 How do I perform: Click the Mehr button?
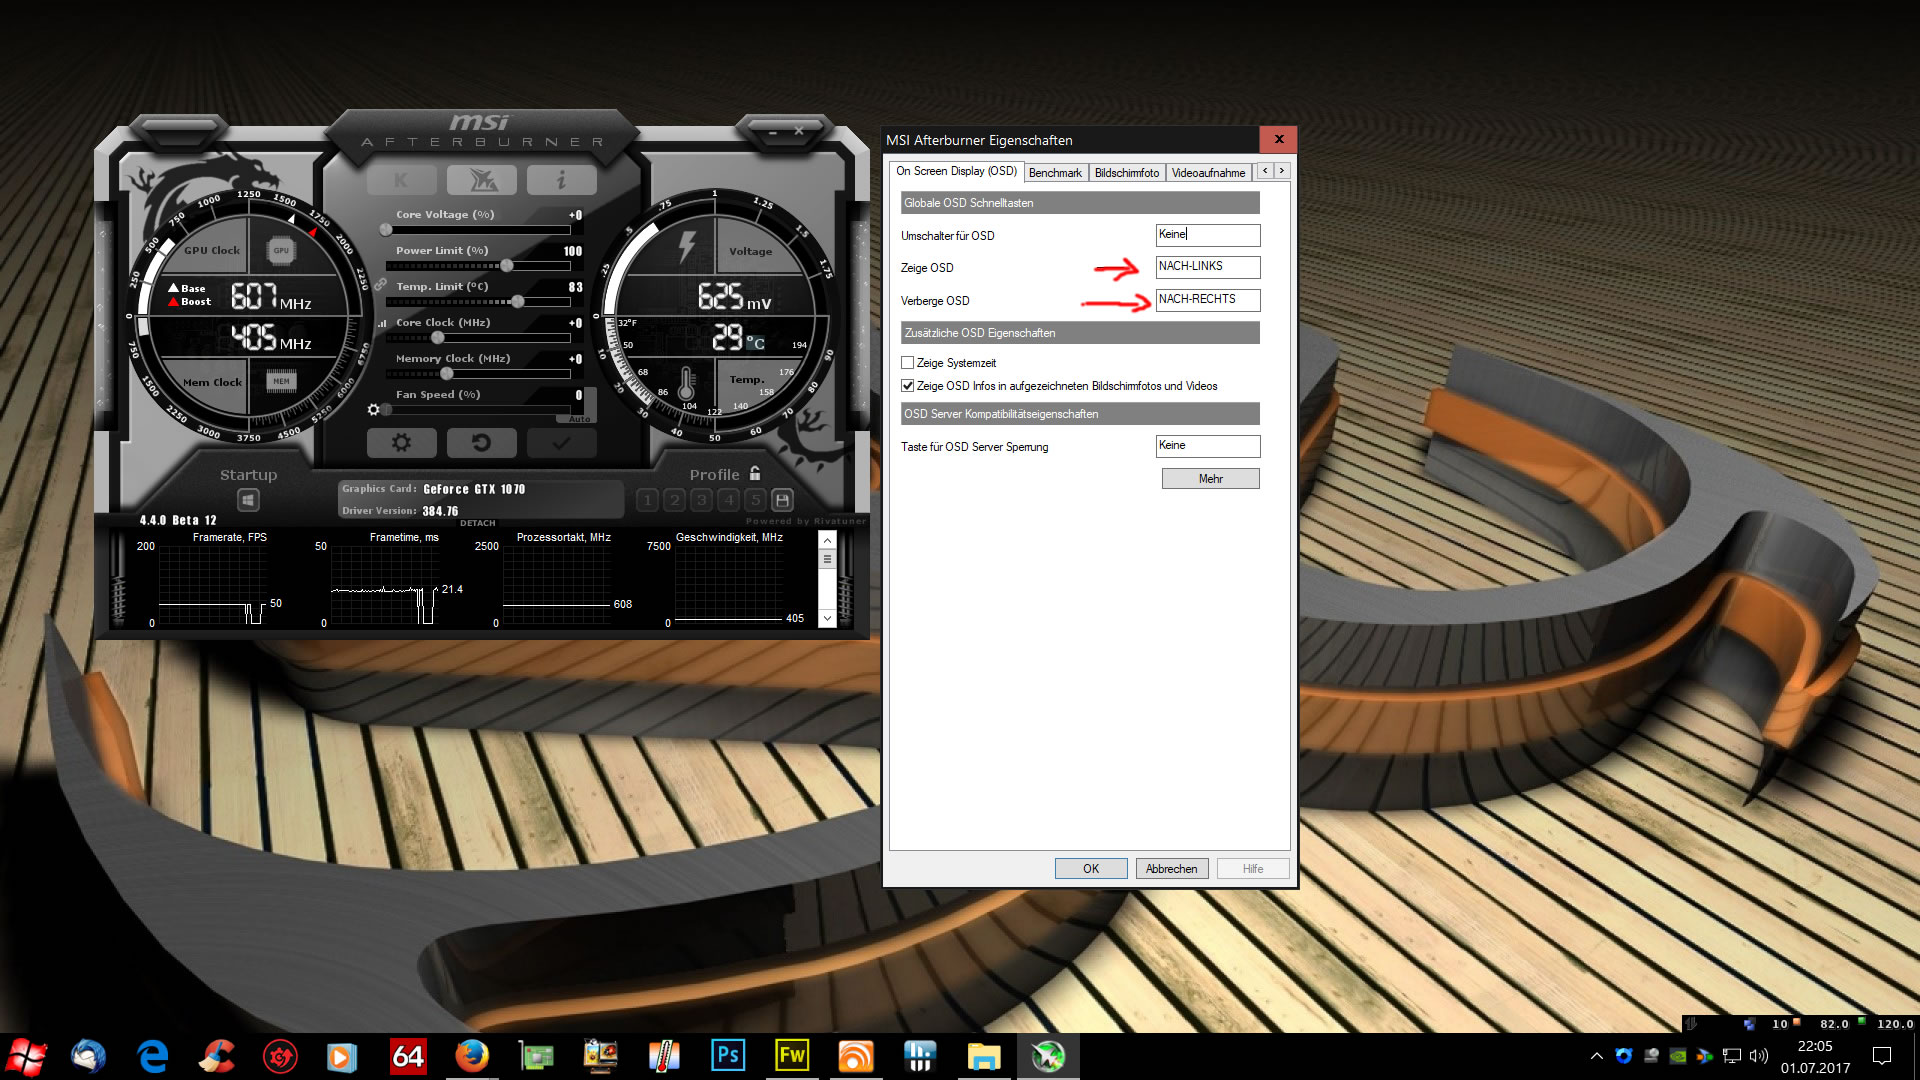[1210, 479]
